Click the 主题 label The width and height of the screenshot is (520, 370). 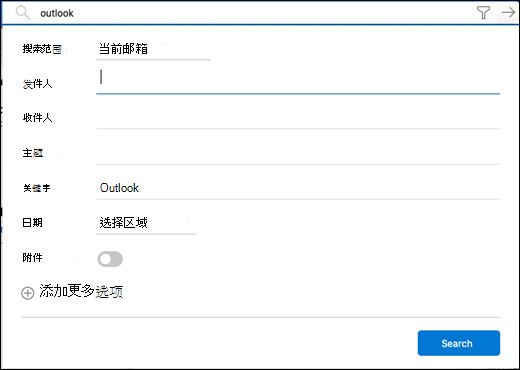[33, 153]
